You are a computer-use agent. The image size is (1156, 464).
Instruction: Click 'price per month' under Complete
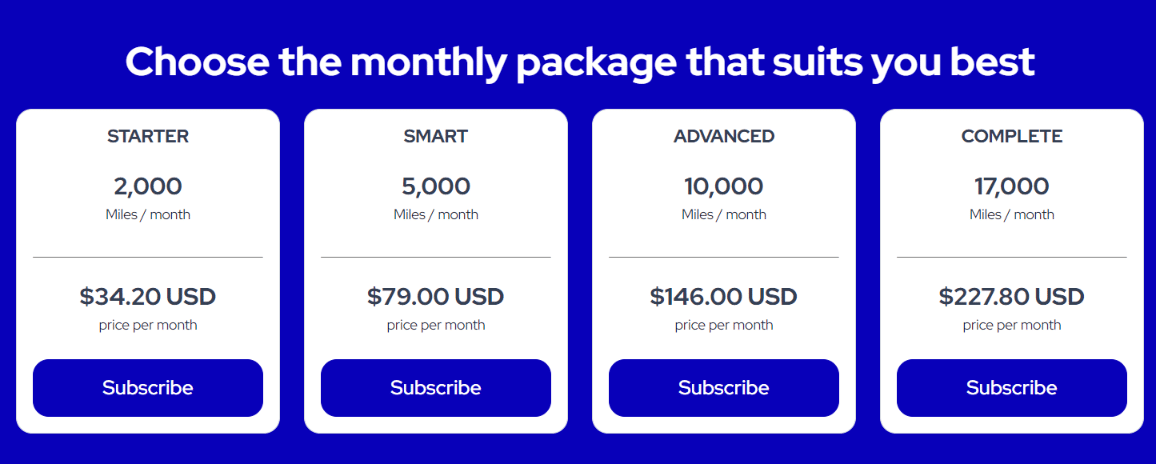click(x=1012, y=325)
